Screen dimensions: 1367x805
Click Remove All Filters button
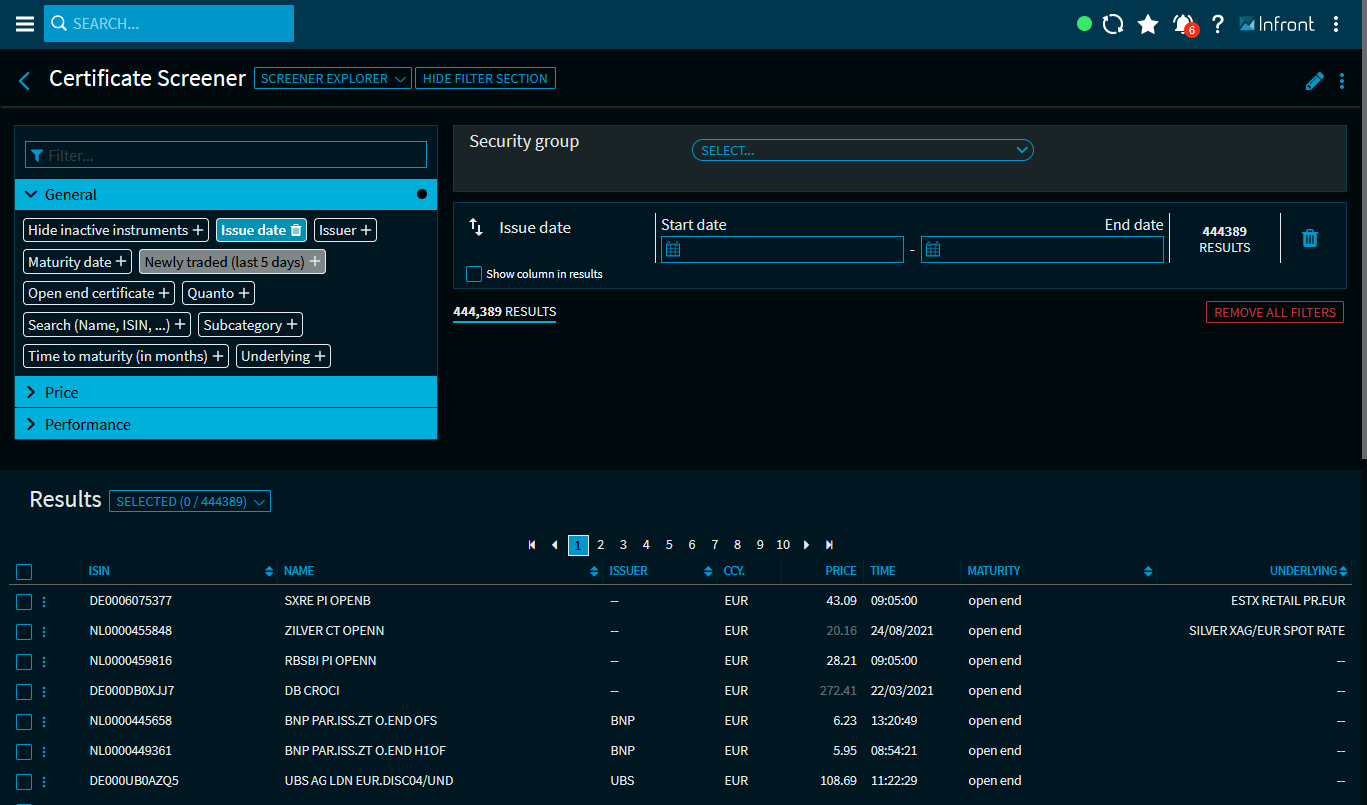point(1274,313)
